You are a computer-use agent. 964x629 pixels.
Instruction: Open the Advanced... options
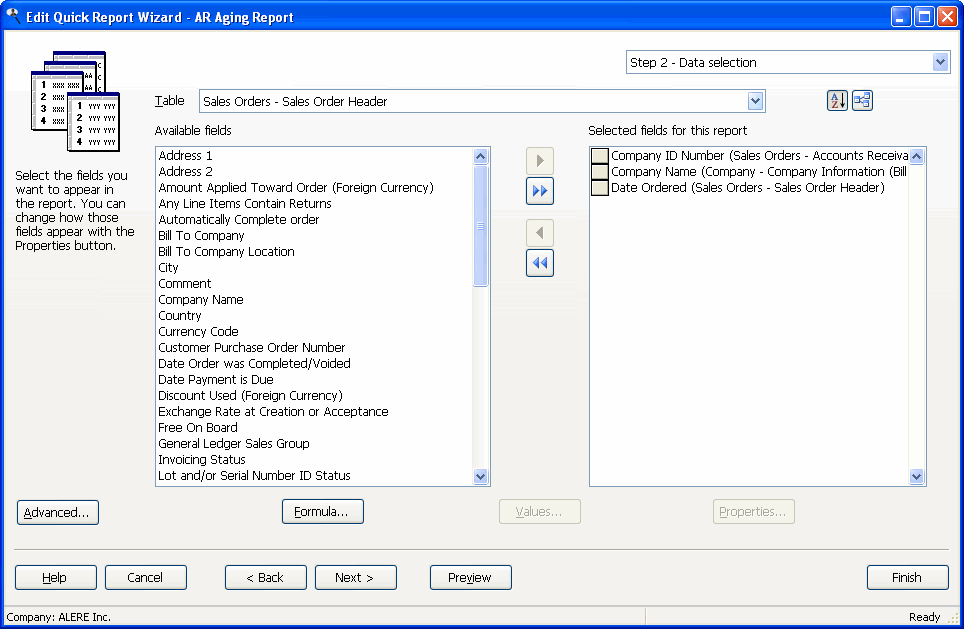coord(58,512)
